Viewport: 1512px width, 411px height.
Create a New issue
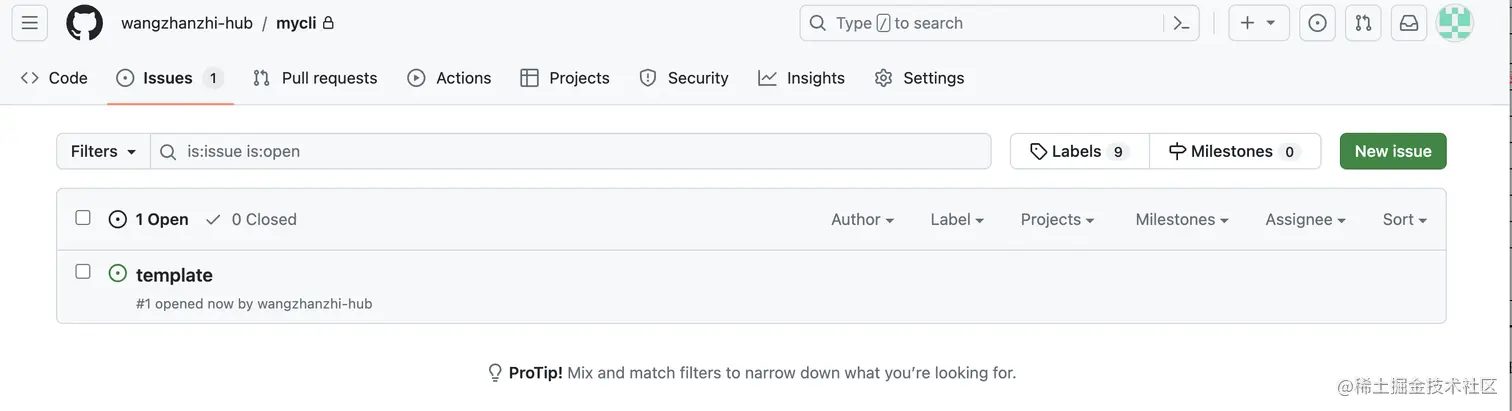coord(1393,151)
